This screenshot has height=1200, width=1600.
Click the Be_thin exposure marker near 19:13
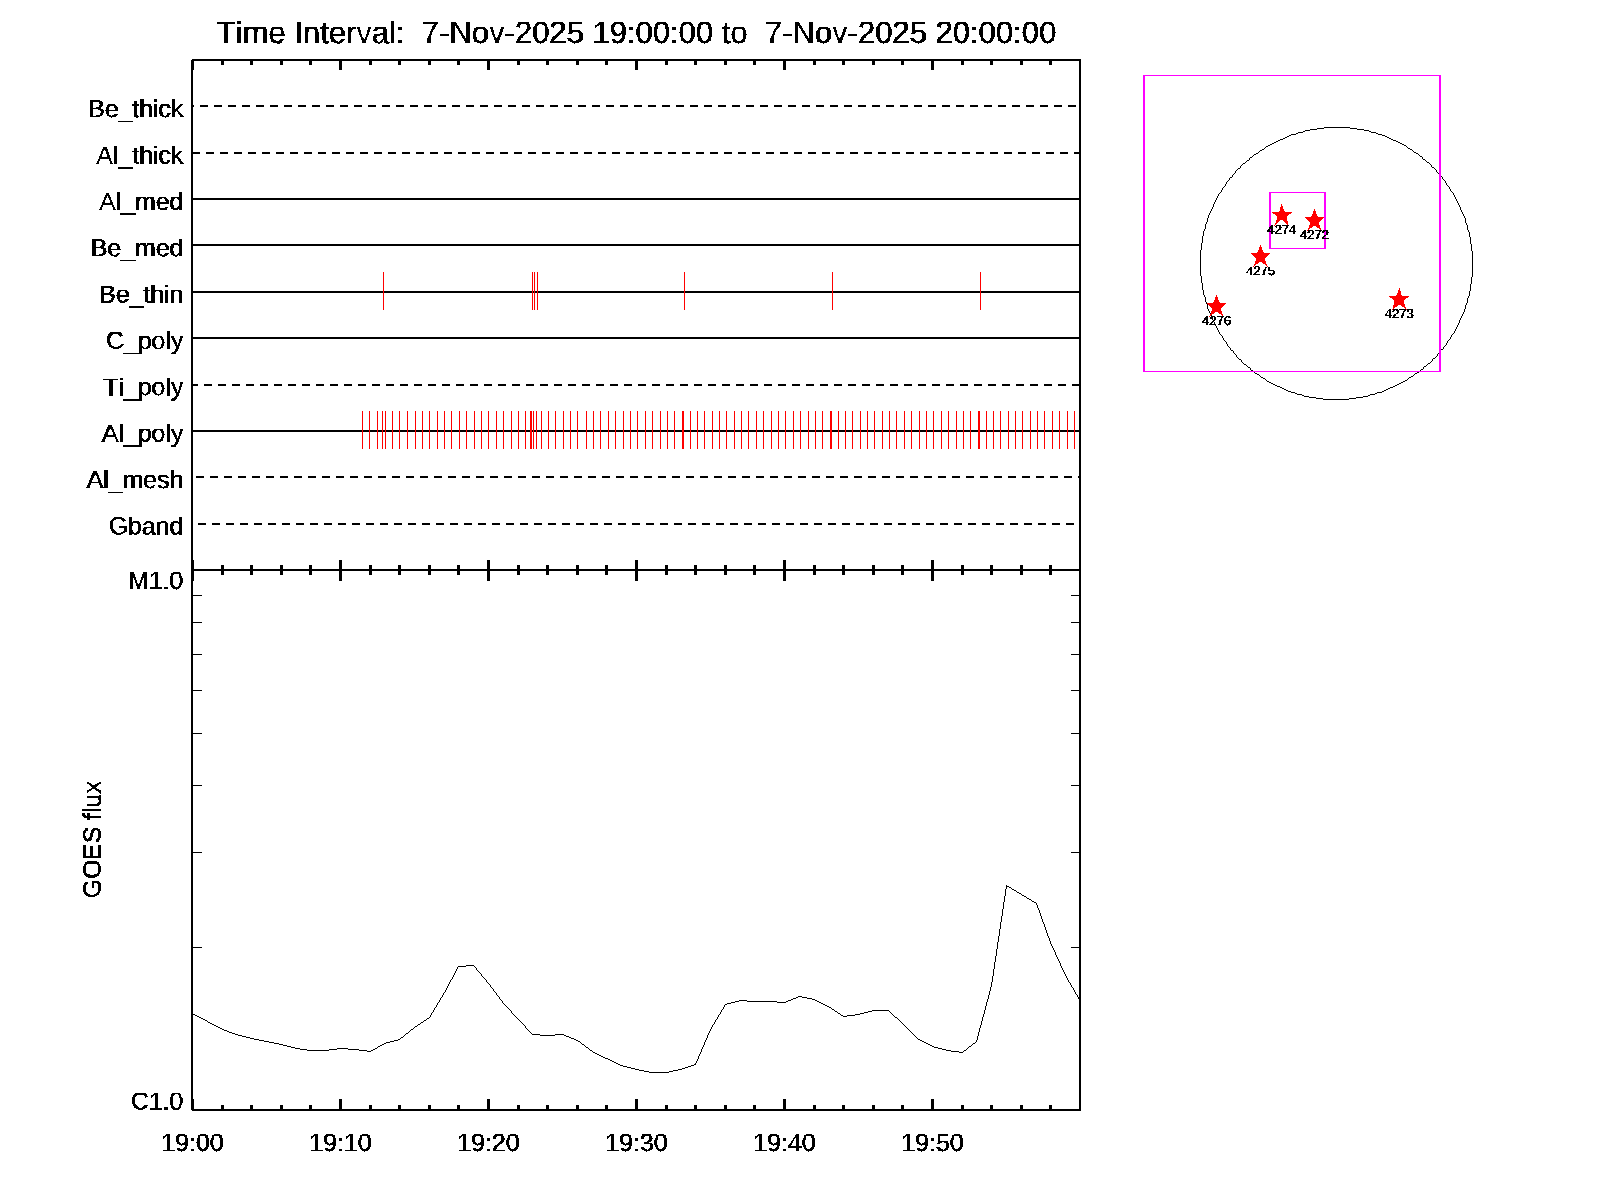(x=383, y=291)
